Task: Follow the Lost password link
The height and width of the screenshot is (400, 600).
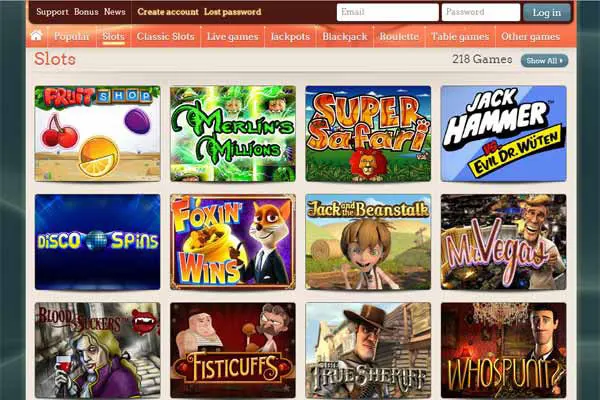Action: 233,12
